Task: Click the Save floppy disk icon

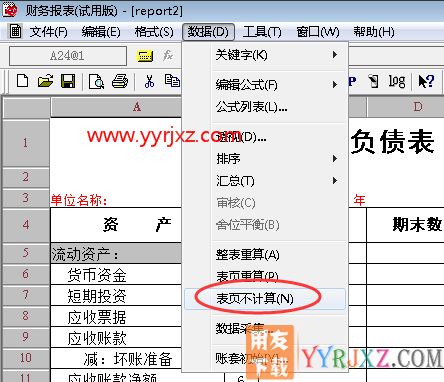Action: coord(68,81)
